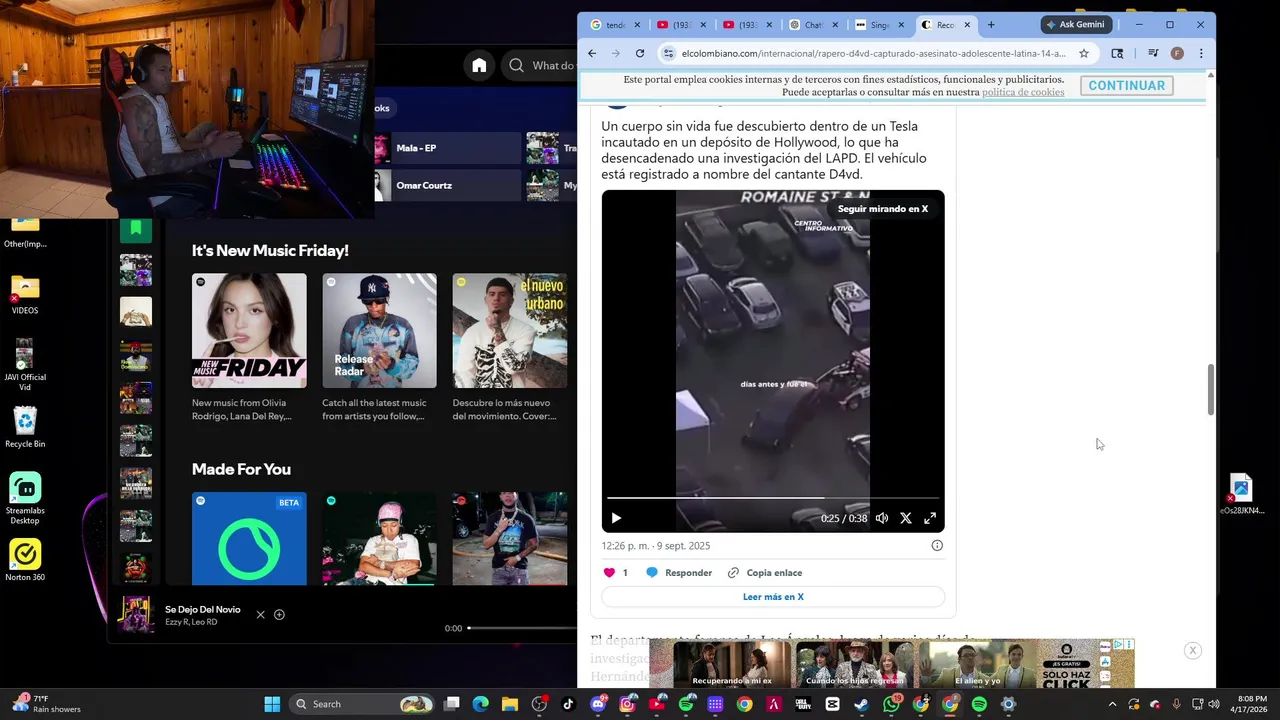Bookmark this page with star icon
Image resolution: width=1280 pixels, height=720 pixels.
coord(1084,53)
